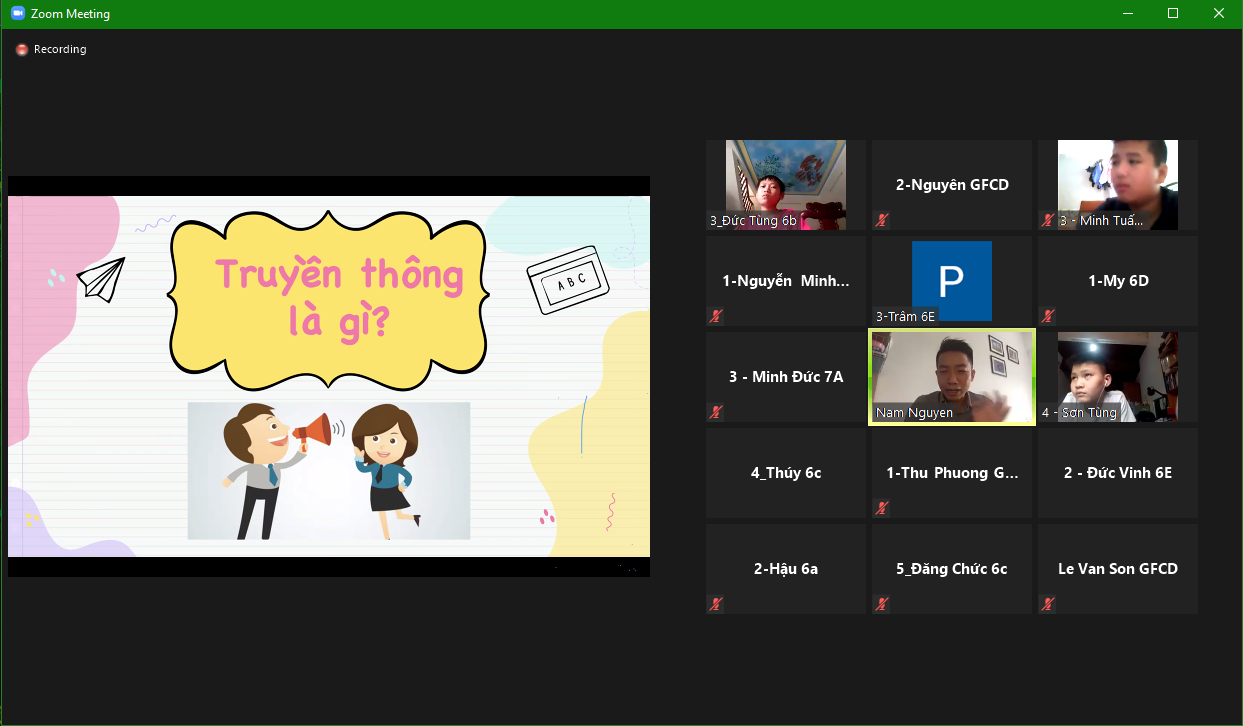Viewport: 1243px width, 726px height.
Task: Select Nam Nguyen's highlighted video tile
Action: [x=951, y=377]
